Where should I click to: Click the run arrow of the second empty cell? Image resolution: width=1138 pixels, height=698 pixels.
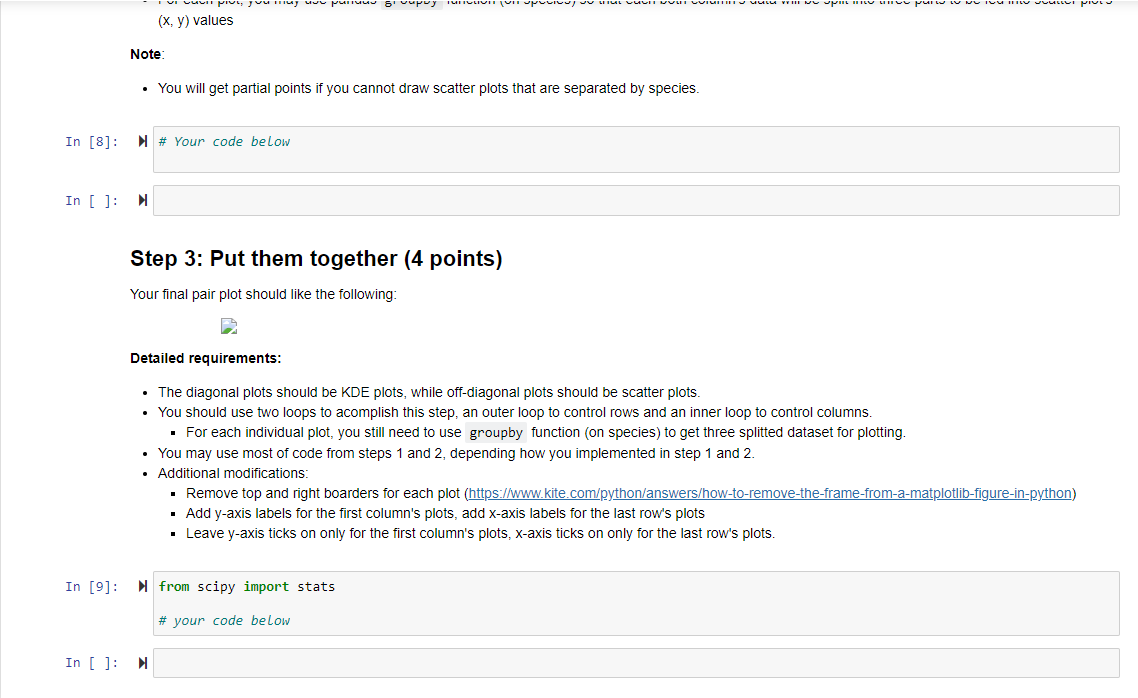pyautogui.click(x=143, y=662)
